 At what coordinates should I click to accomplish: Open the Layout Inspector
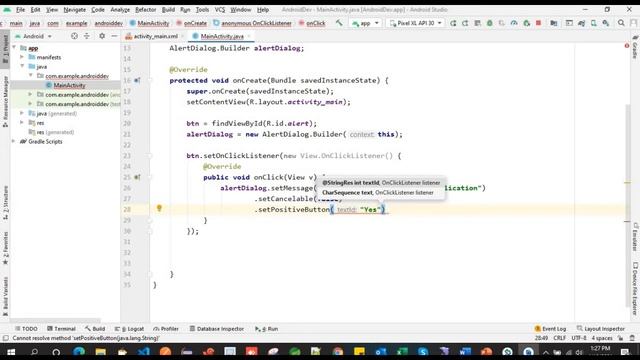(601, 329)
